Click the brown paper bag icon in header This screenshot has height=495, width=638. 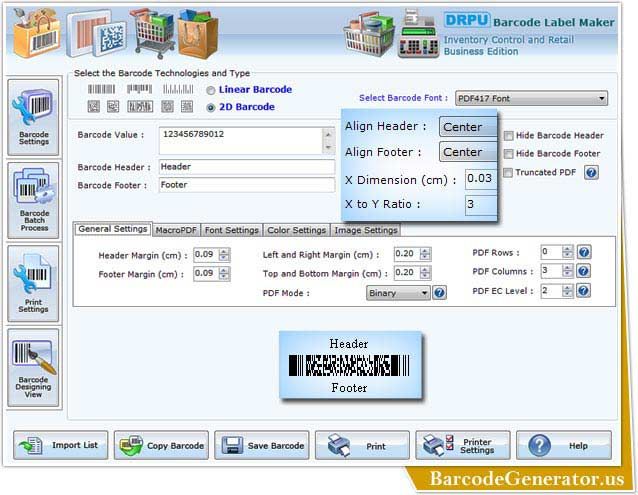point(198,34)
